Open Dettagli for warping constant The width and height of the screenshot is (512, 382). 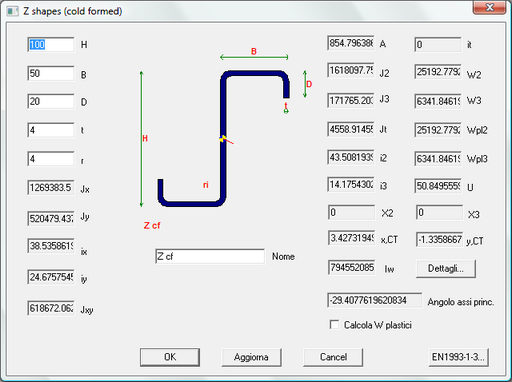point(446,269)
